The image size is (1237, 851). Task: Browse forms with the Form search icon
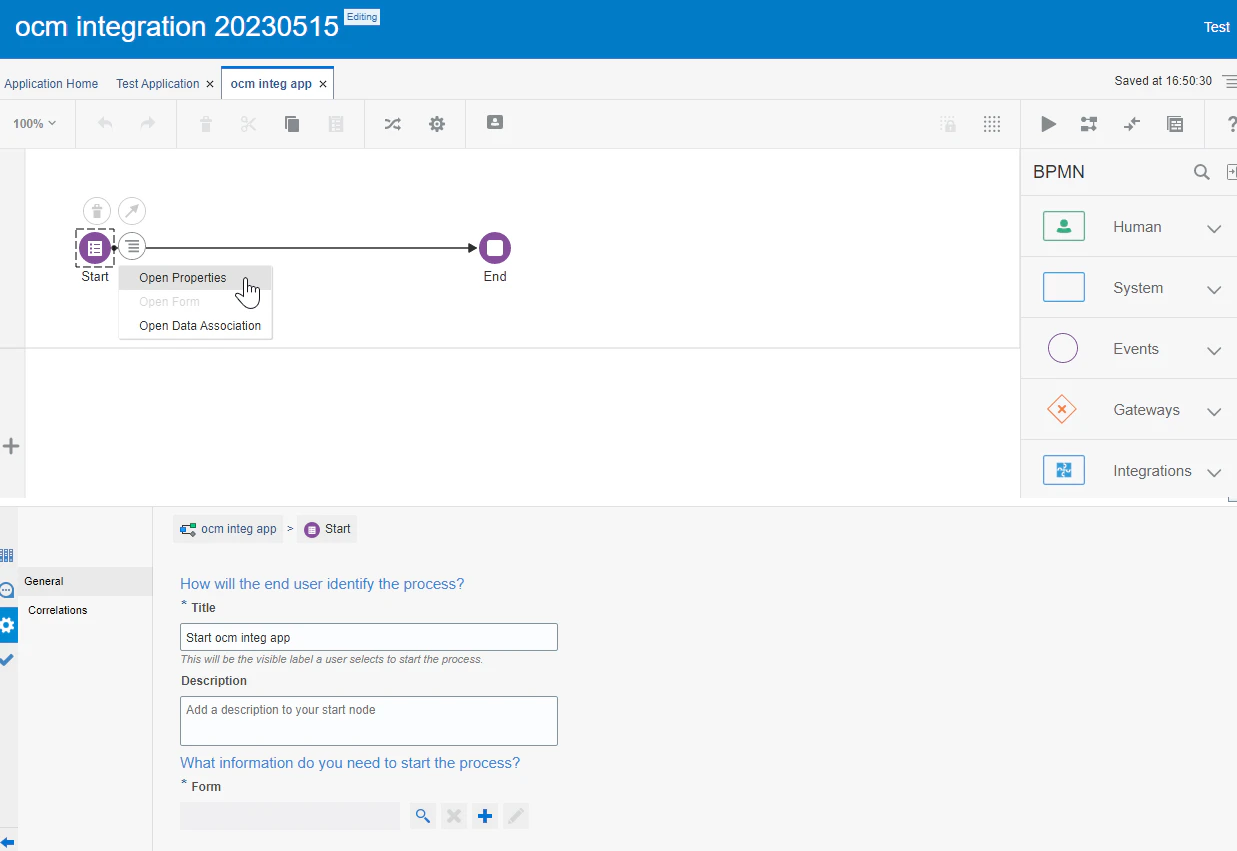[423, 816]
